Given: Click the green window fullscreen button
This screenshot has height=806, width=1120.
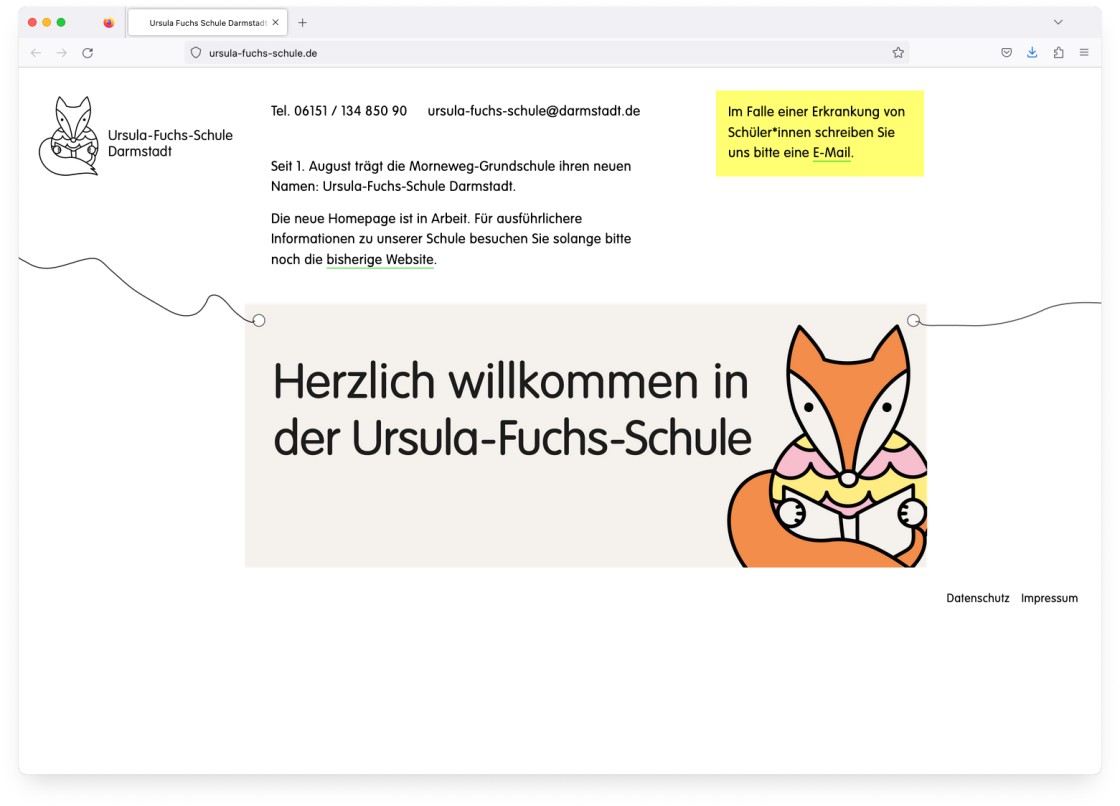Looking at the screenshot, I should [61, 23].
